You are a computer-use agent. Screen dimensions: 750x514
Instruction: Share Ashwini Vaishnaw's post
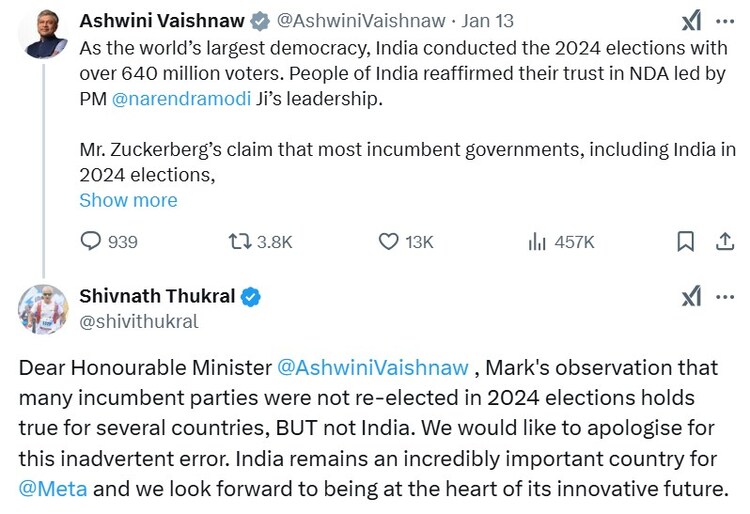point(725,241)
